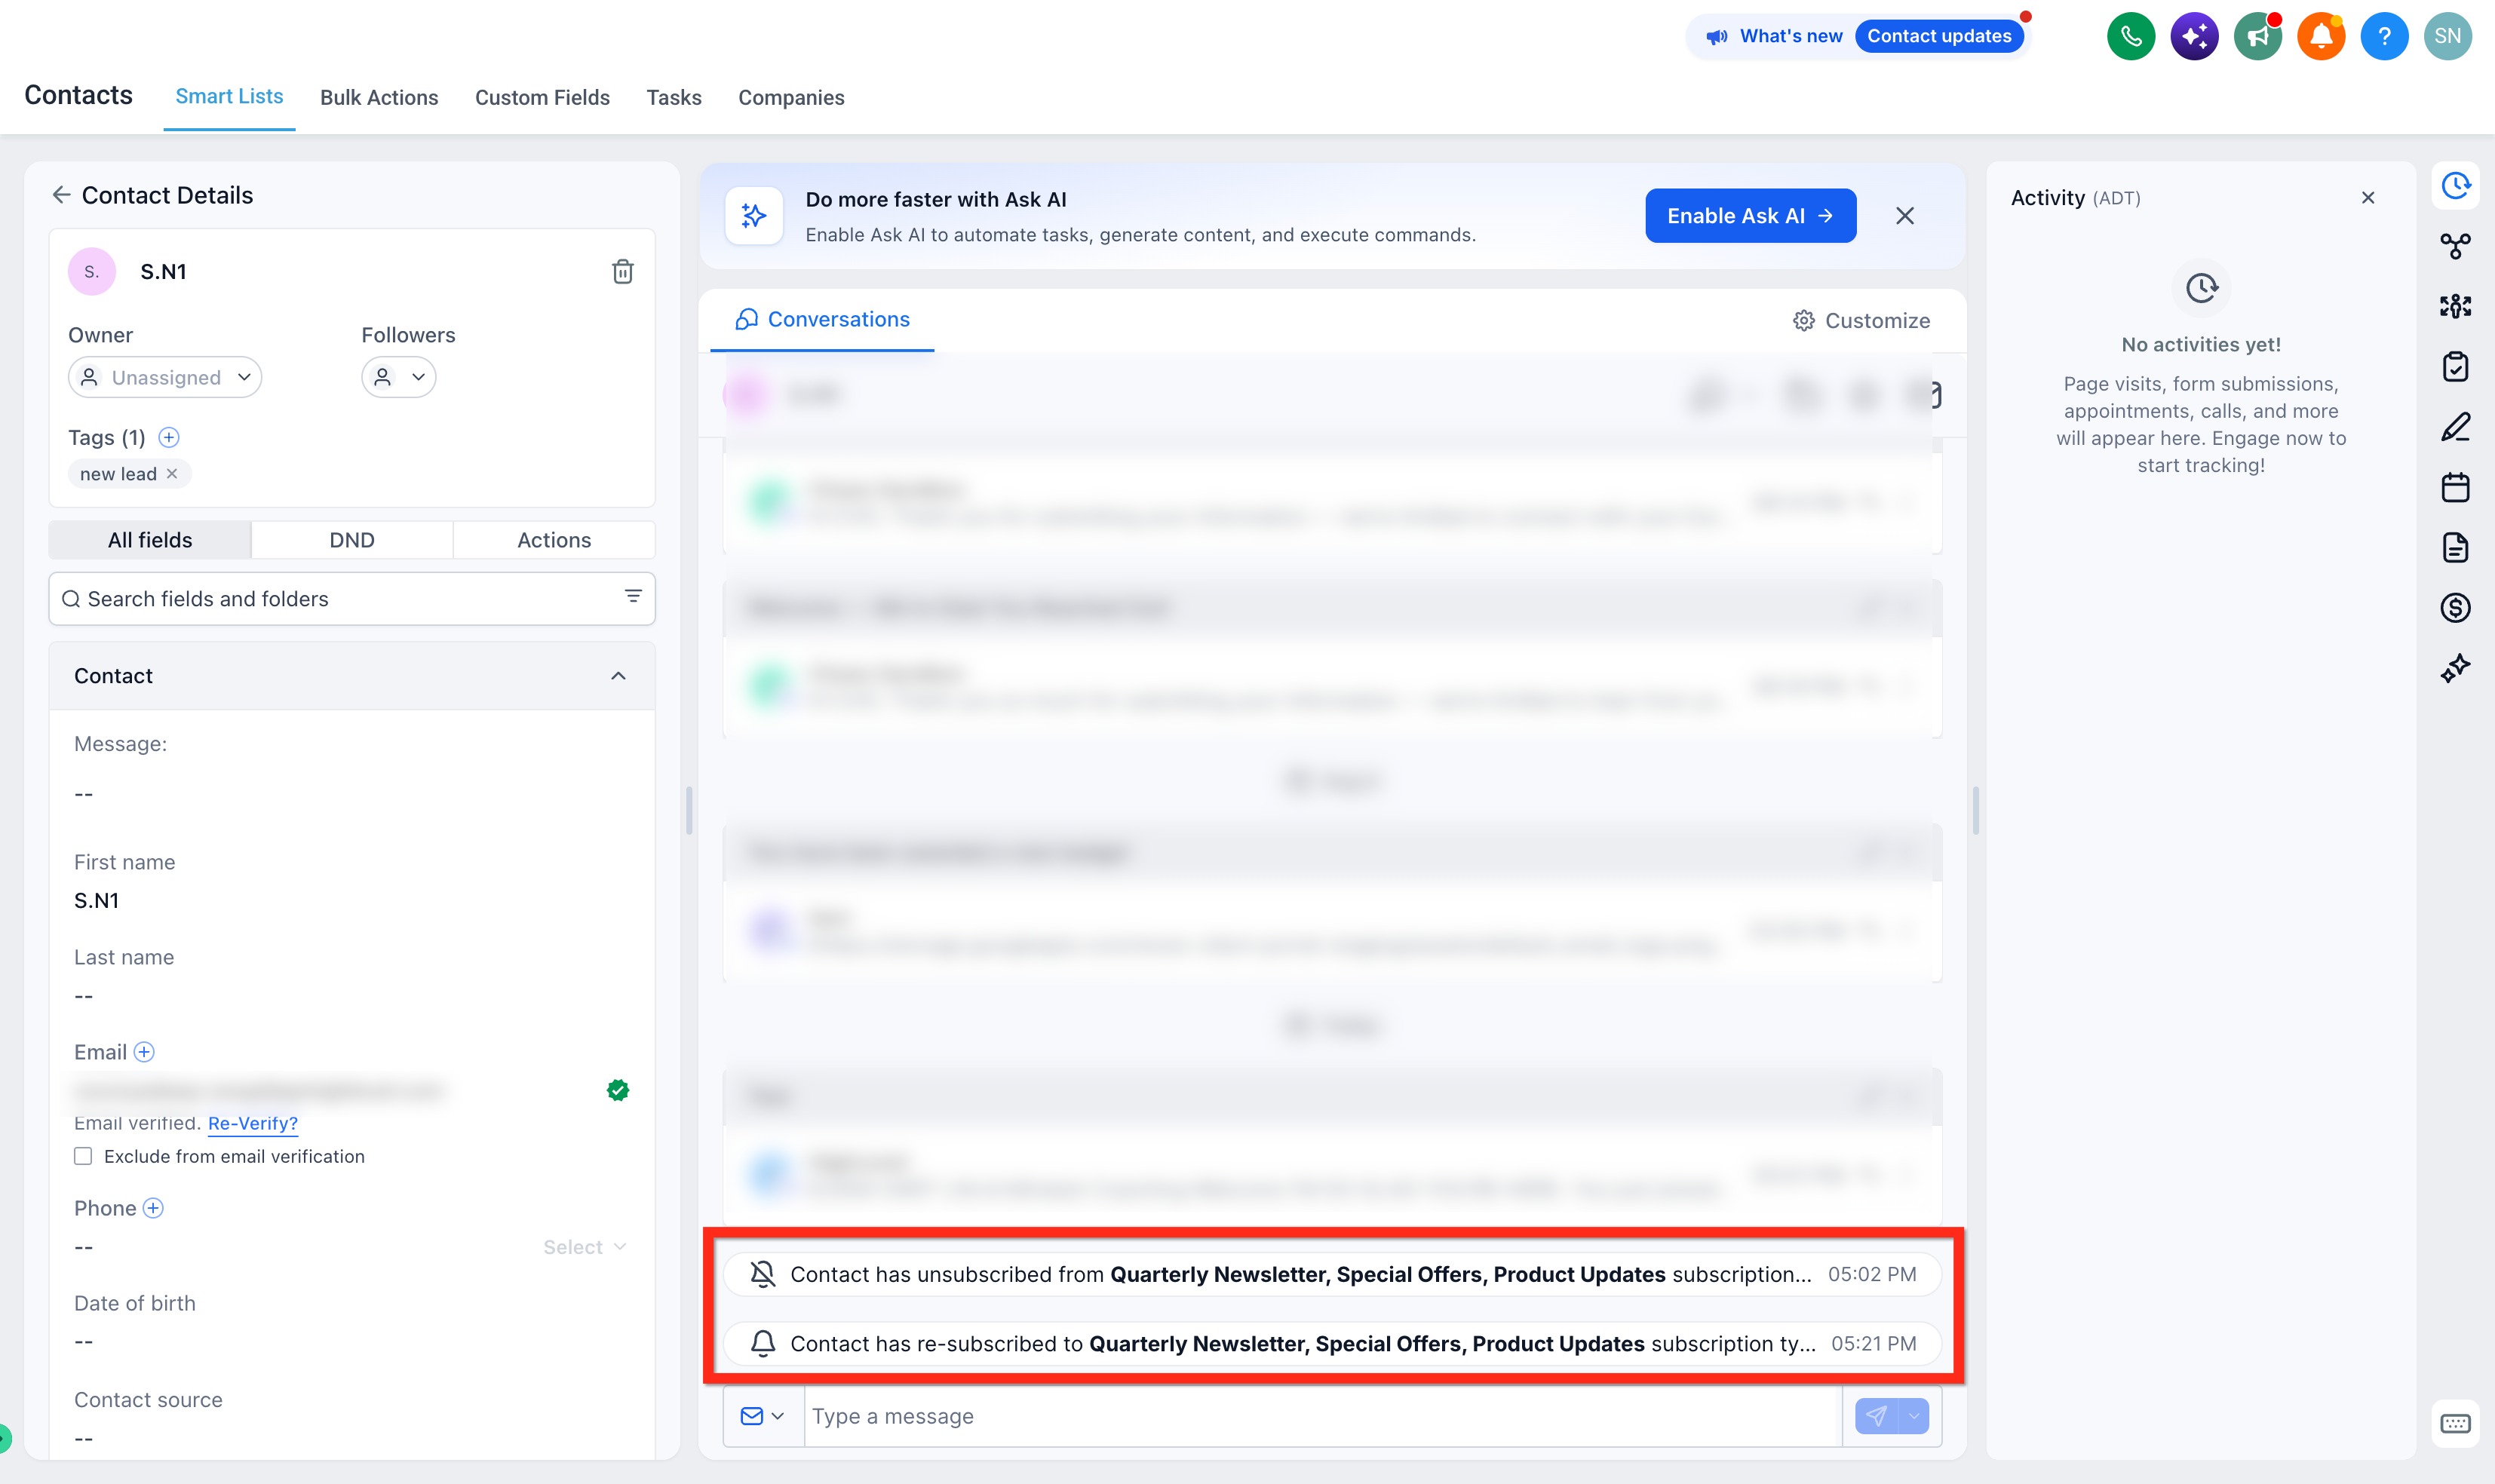The width and height of the screenshot is (2495, 1484).
Task: Tick Exclude from email verification checkbox
Action: [x=83, y=1156]
